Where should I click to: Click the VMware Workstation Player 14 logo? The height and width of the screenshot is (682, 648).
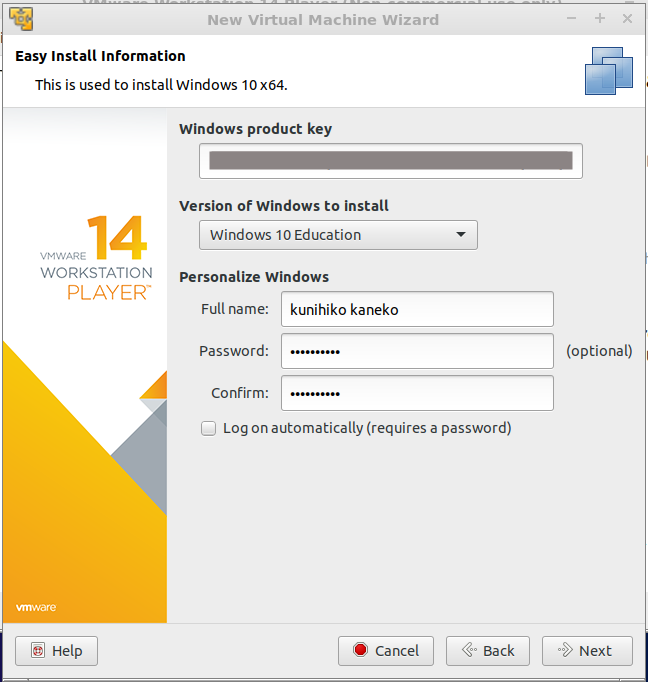[97, 258]
